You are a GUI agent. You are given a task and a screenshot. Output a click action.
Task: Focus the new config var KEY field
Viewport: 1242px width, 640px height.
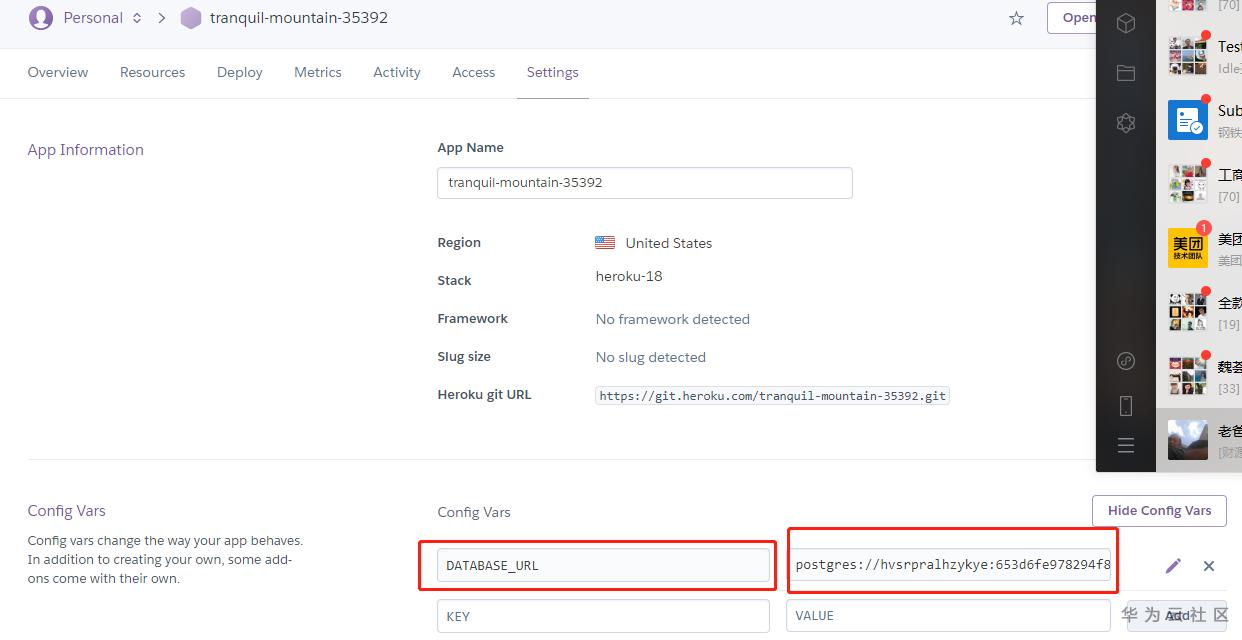(603, 616)
